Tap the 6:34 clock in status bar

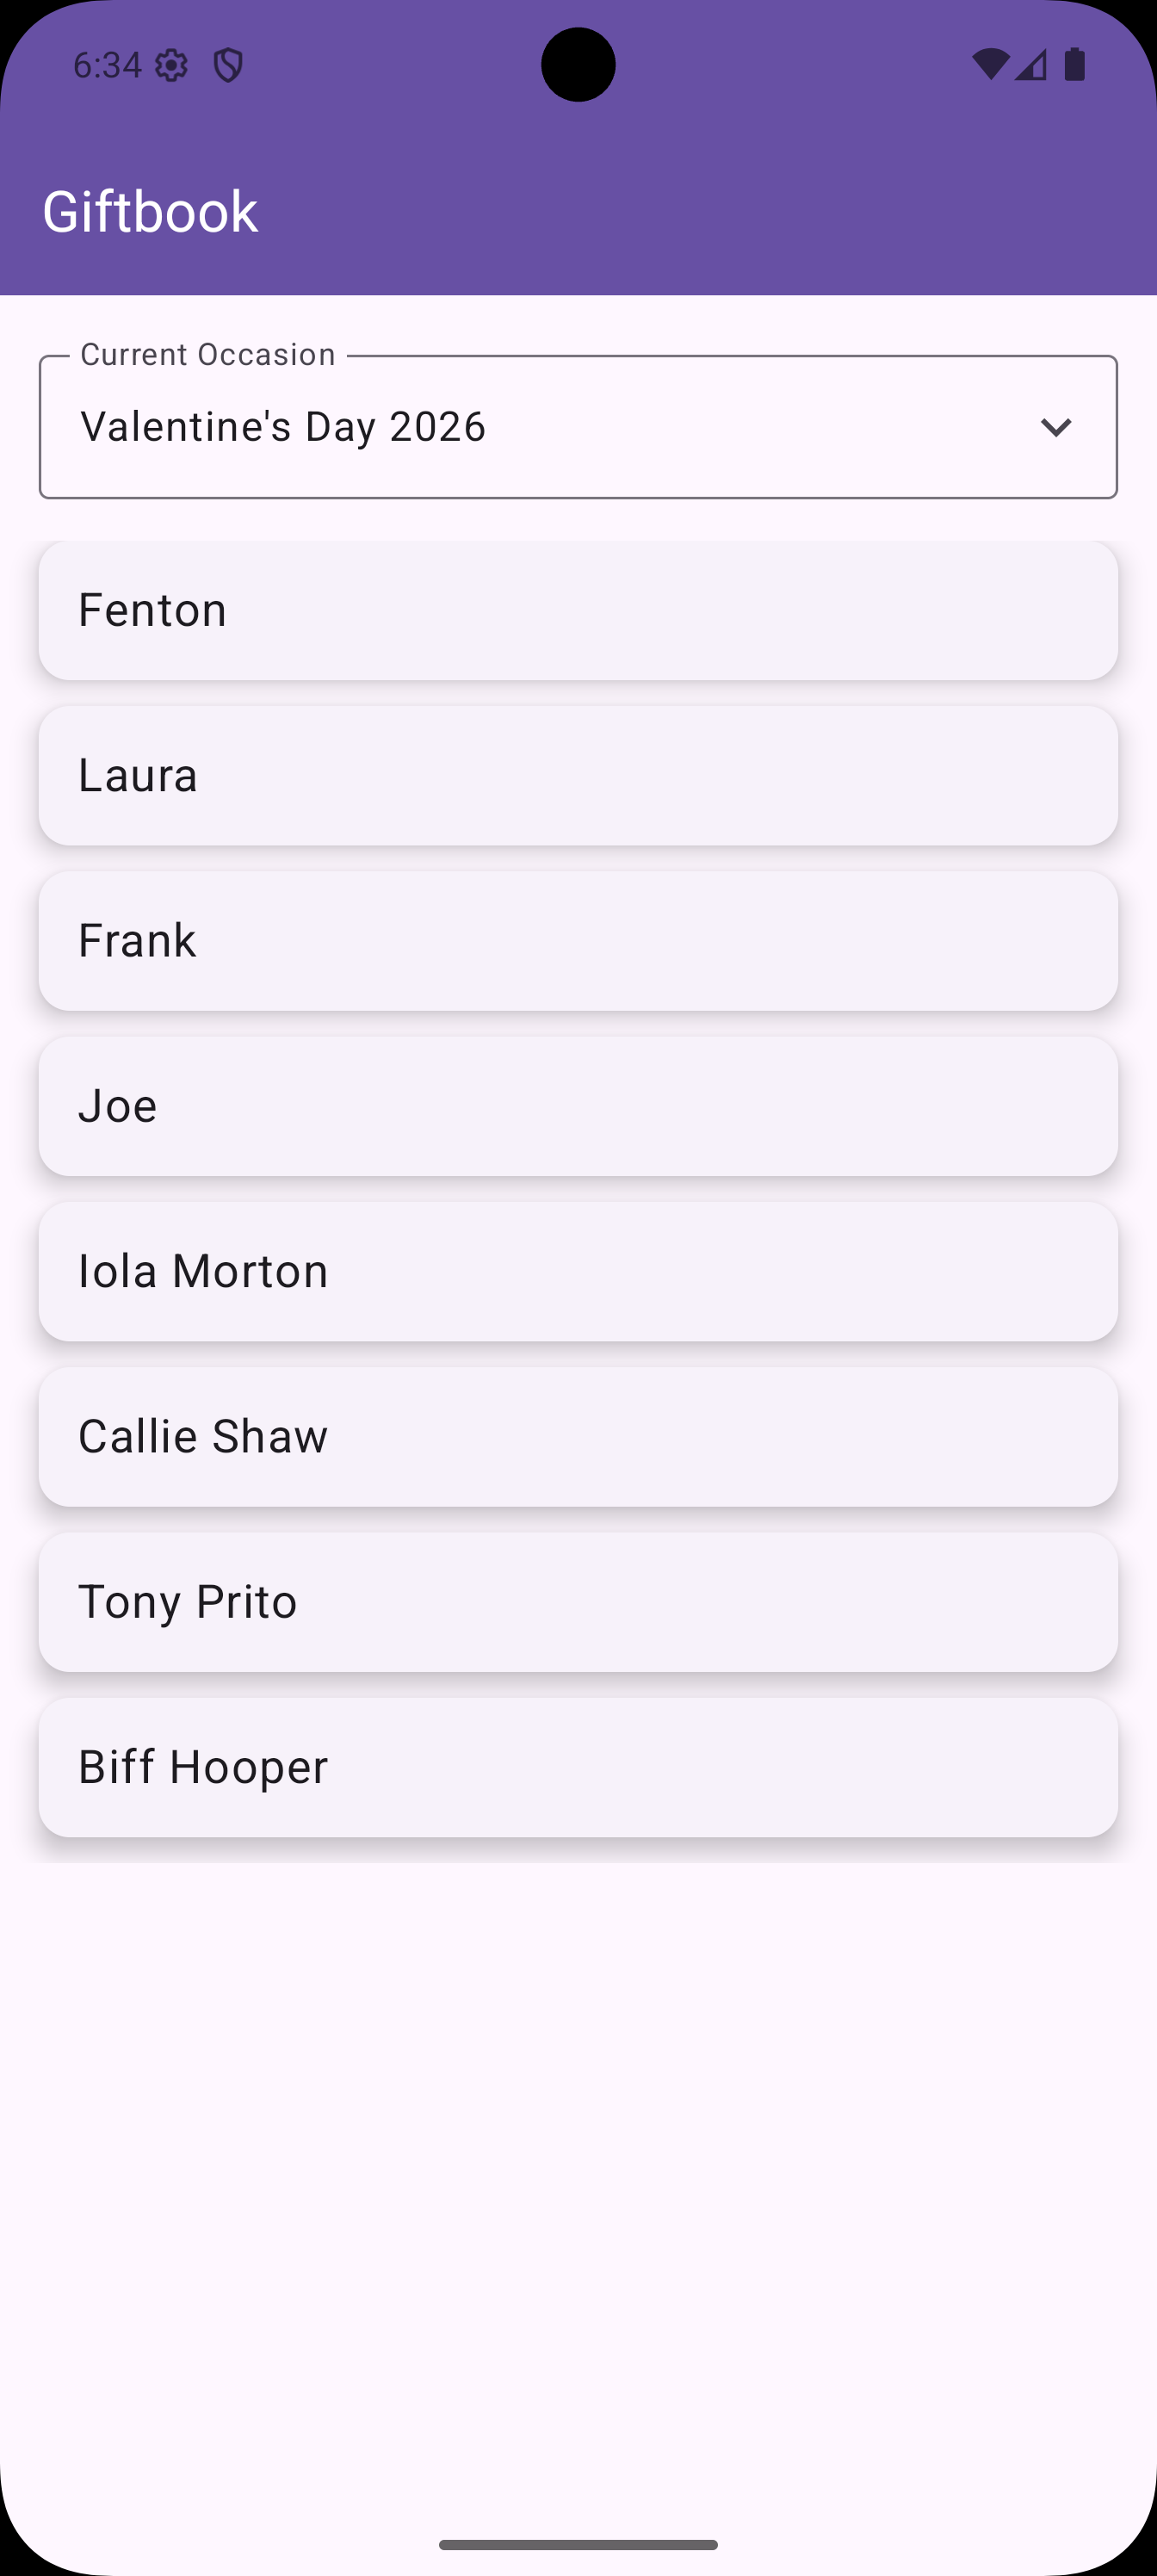coord(107,66)
